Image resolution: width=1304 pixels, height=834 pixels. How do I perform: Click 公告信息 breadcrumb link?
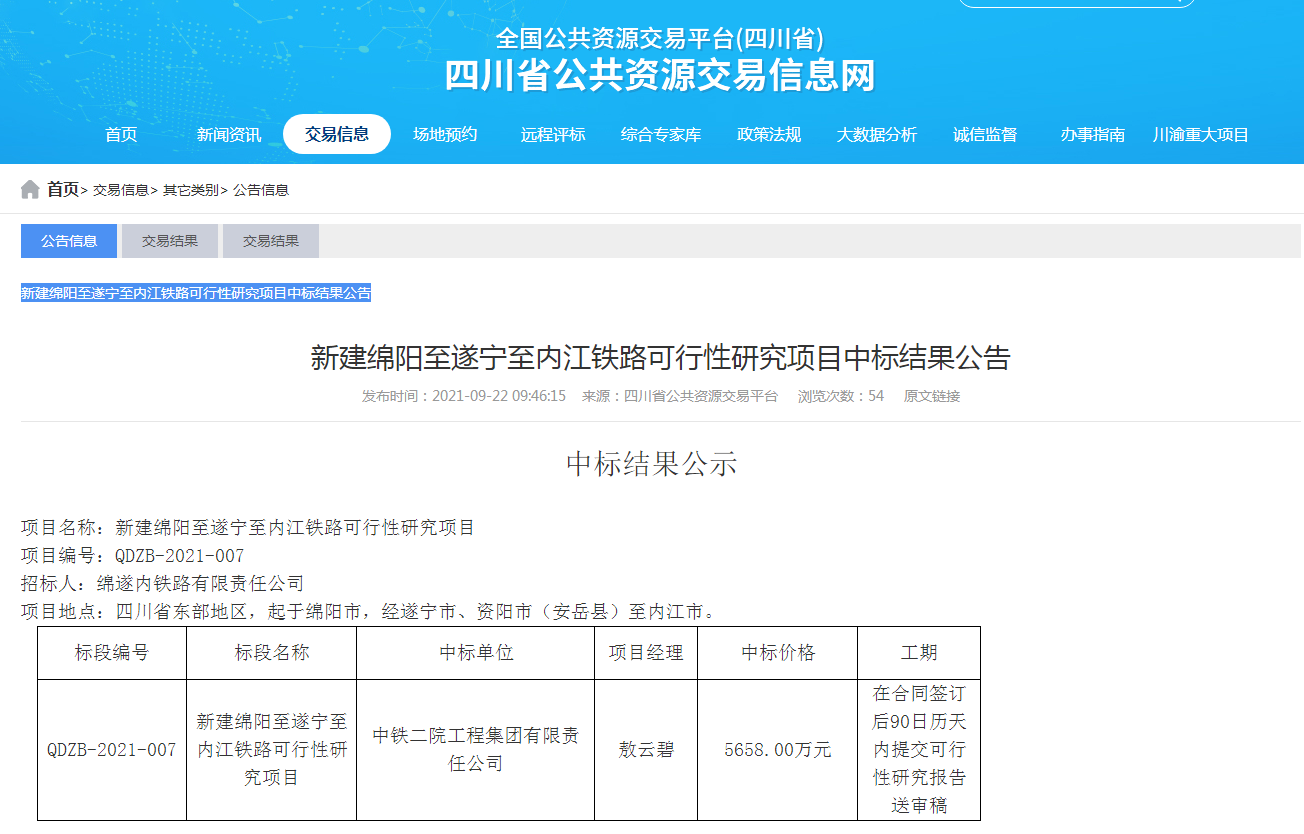point(261,190)
